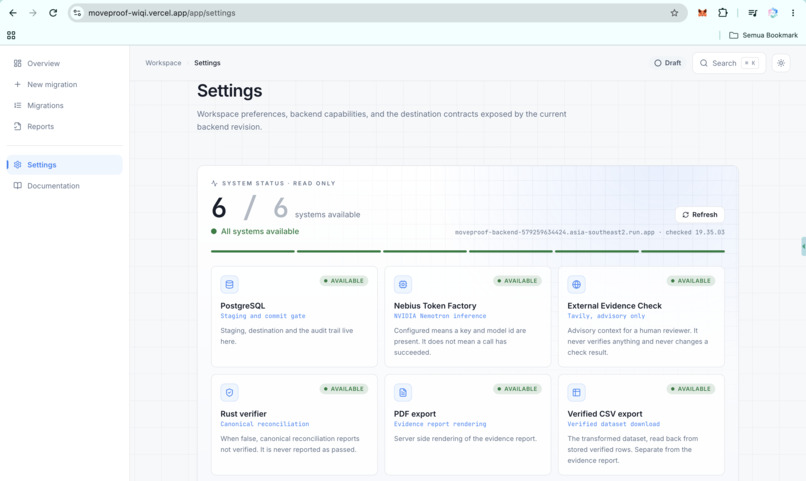
Task: Click the PostgreSQL card title
Action: [x=243, y=305]
